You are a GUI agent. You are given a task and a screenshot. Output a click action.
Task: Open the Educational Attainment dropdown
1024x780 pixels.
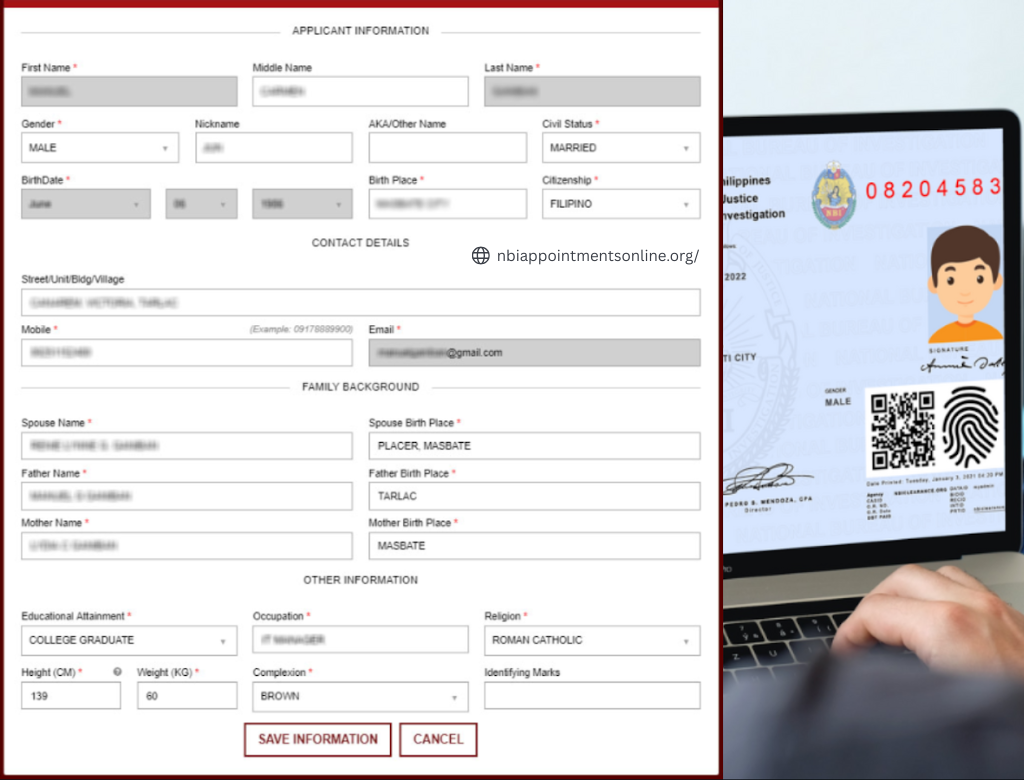point(128,640)
